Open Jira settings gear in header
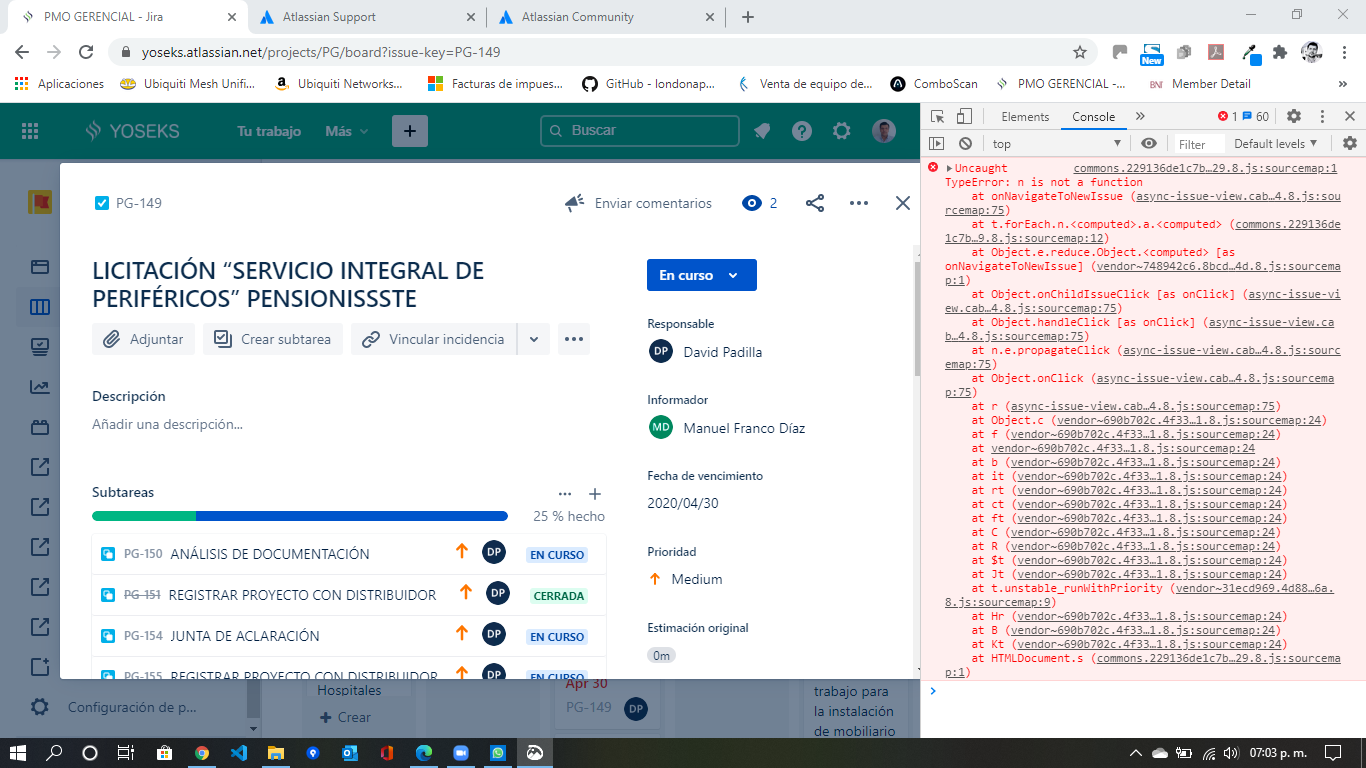Screen dimensions: 1366x768 pos(842,131)
